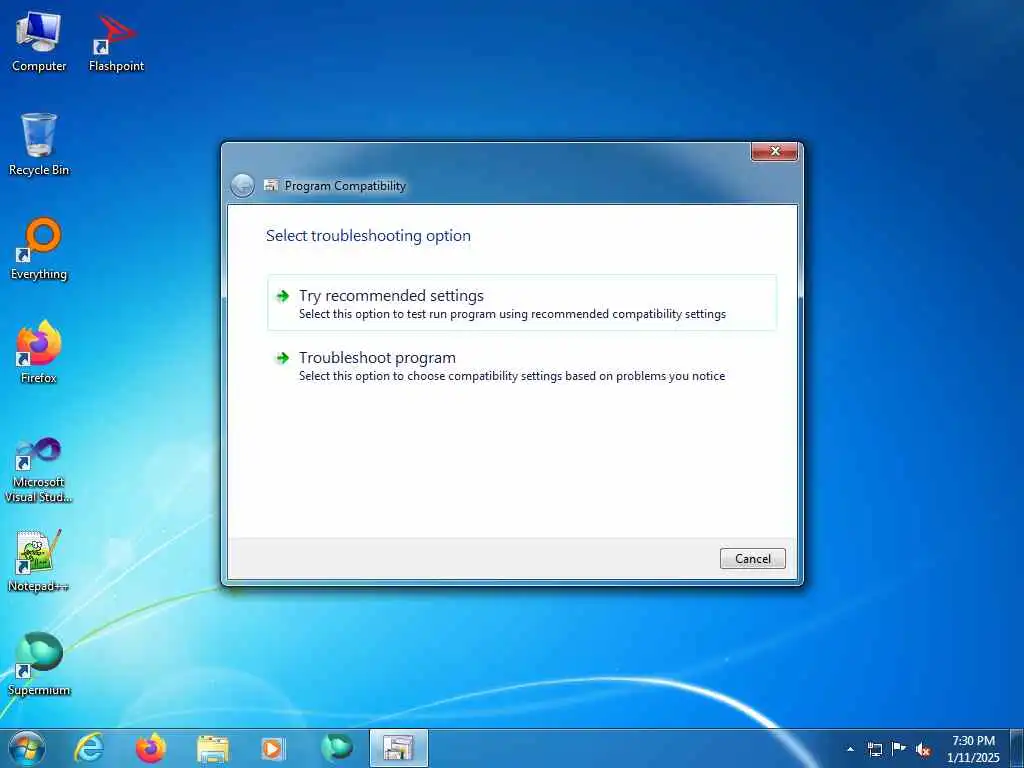The width and height of the screenshot is (1024, 768).
Task: Click the Cancel button
Action: click(x=752, y=558)
